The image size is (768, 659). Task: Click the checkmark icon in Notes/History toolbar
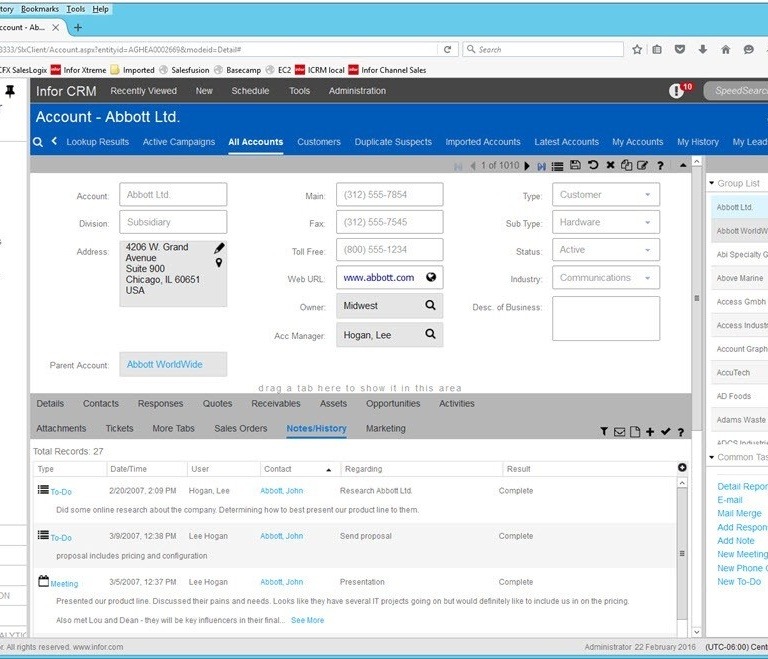point(665,431)
